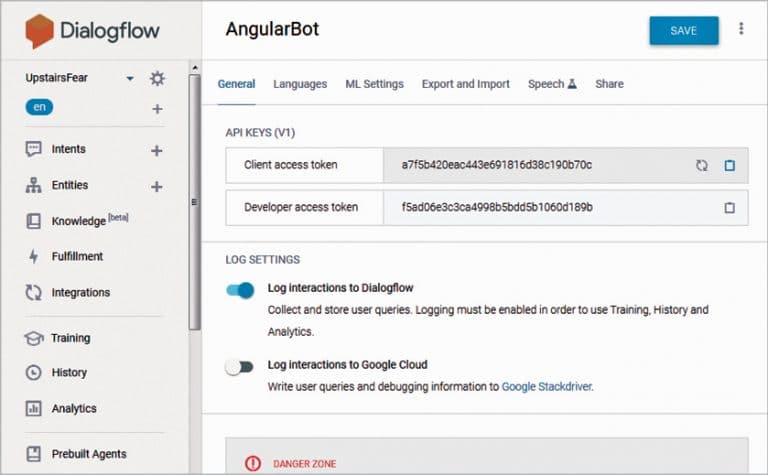Follow the Google Stackdriver link
768x475 pixels.
(547, 386)
